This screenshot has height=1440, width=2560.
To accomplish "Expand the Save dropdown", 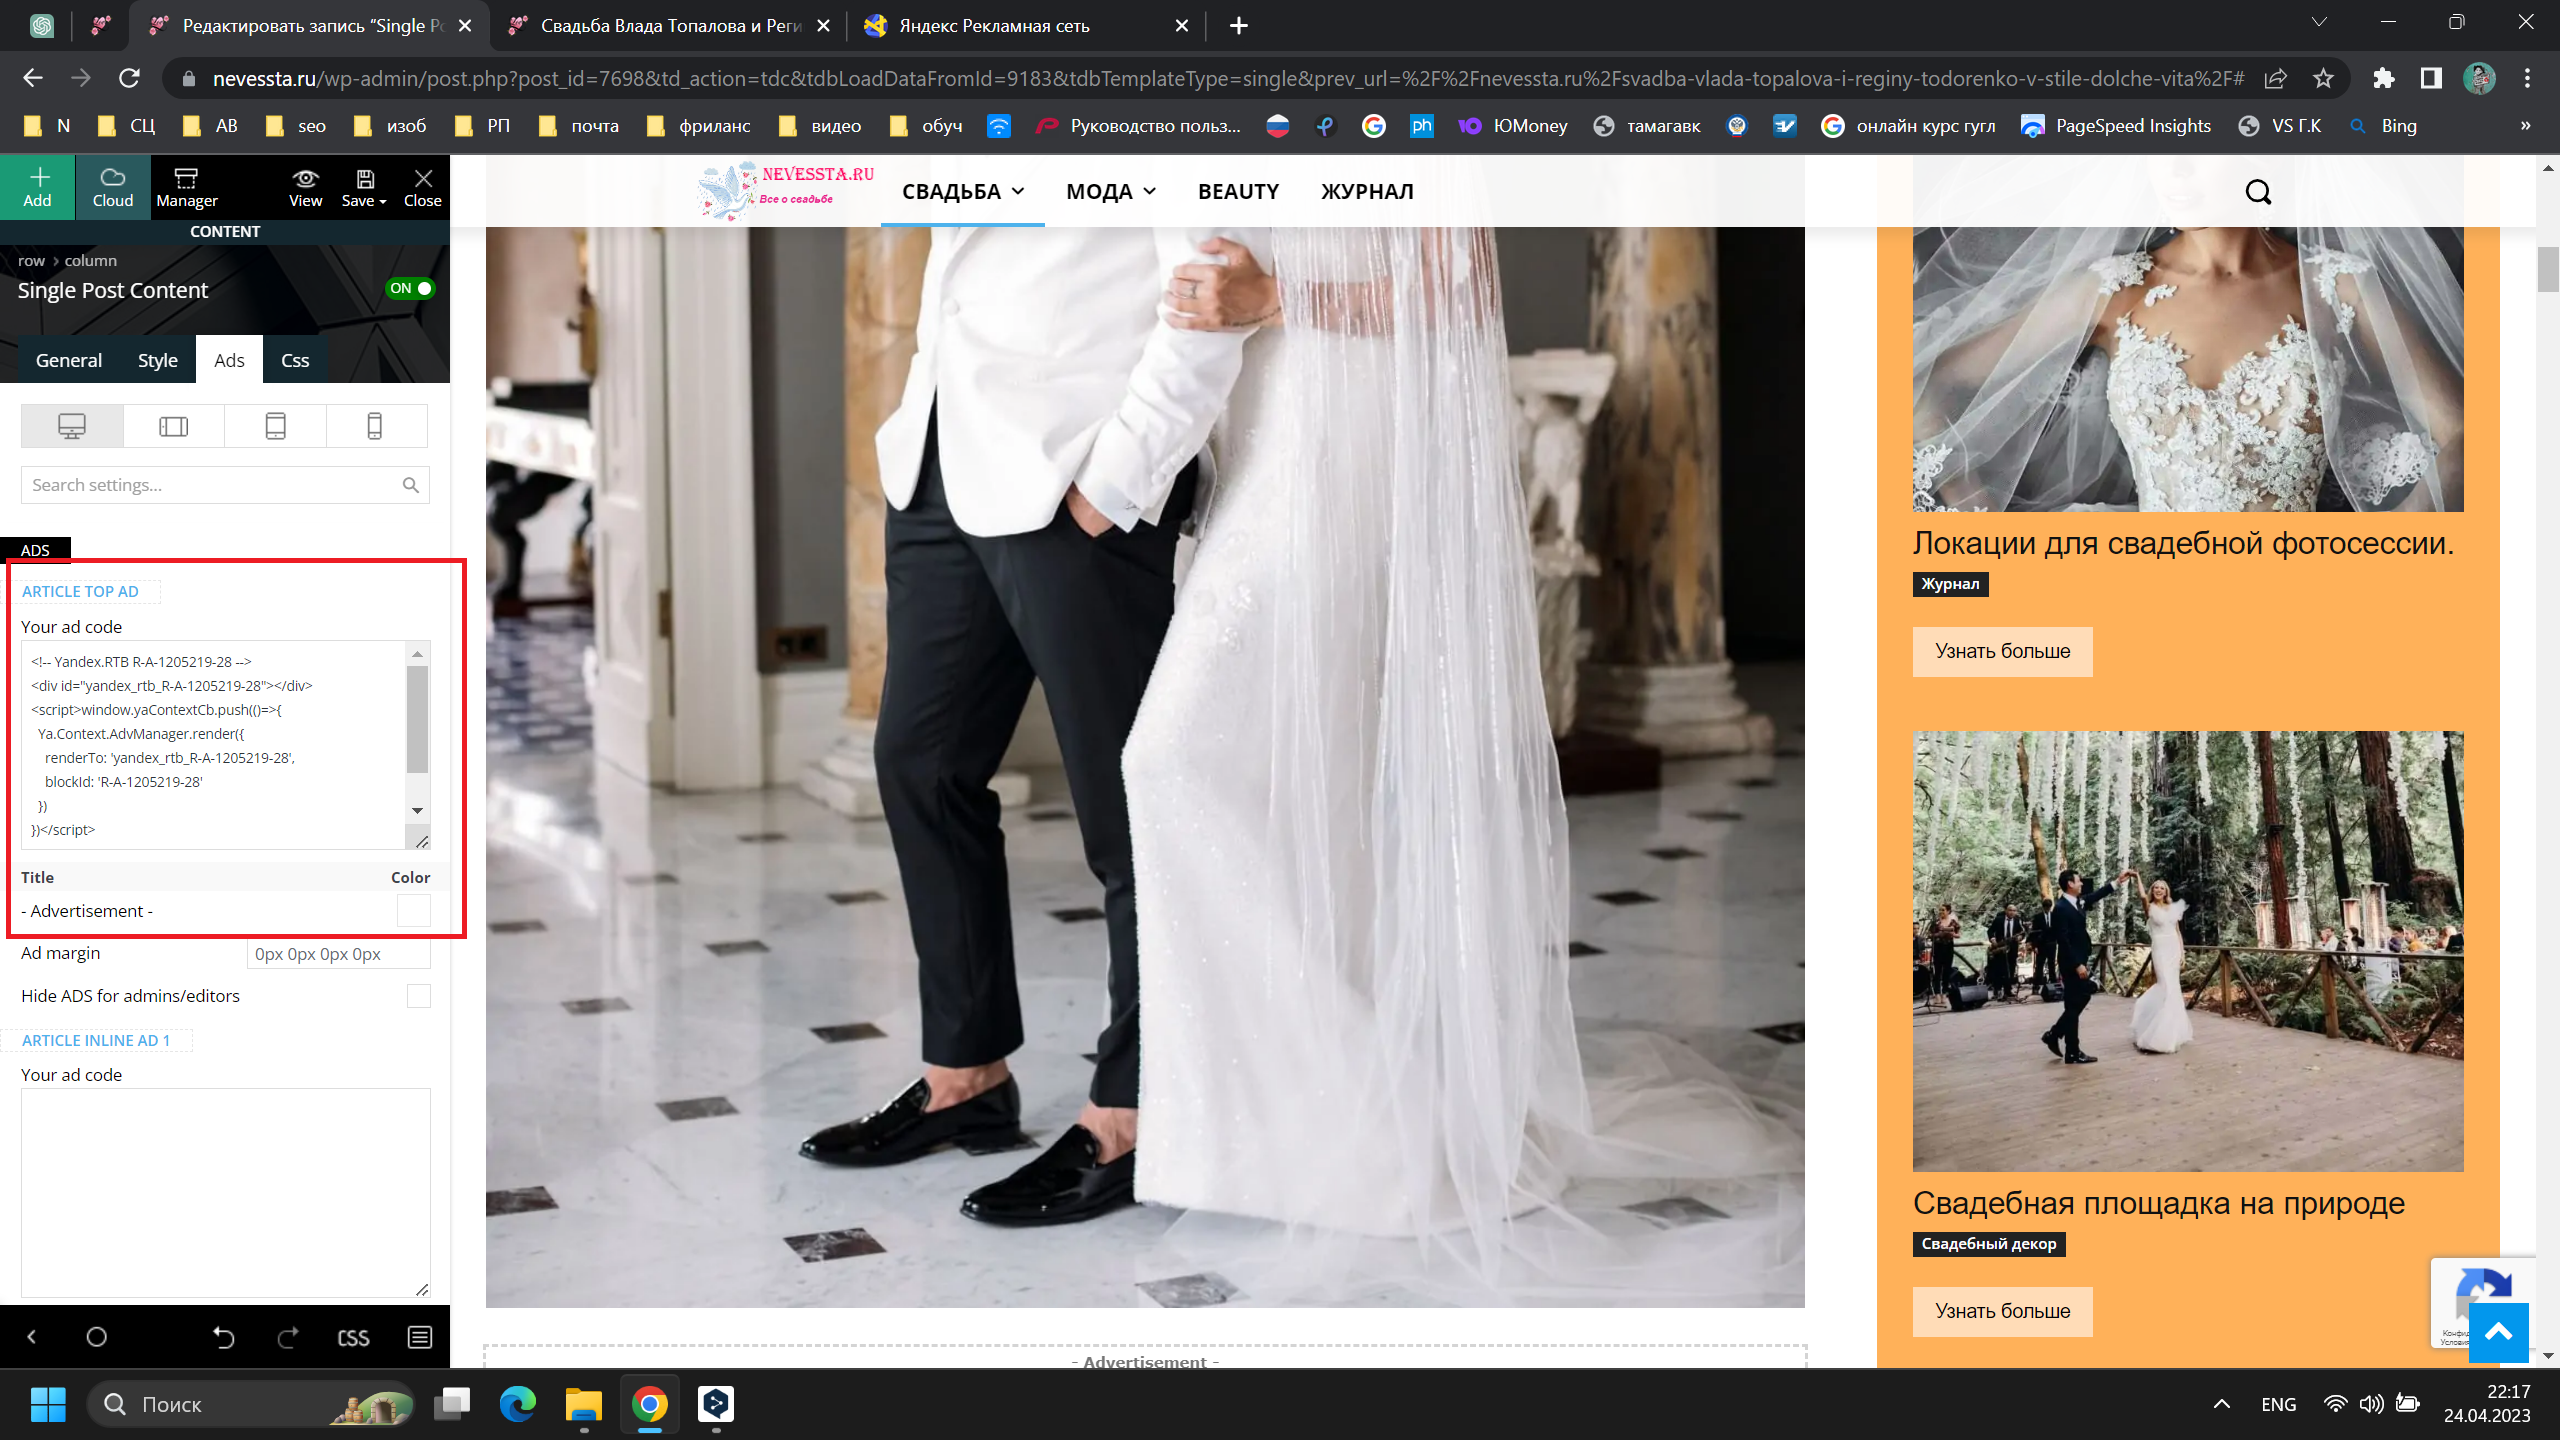I will coord(363,187).
